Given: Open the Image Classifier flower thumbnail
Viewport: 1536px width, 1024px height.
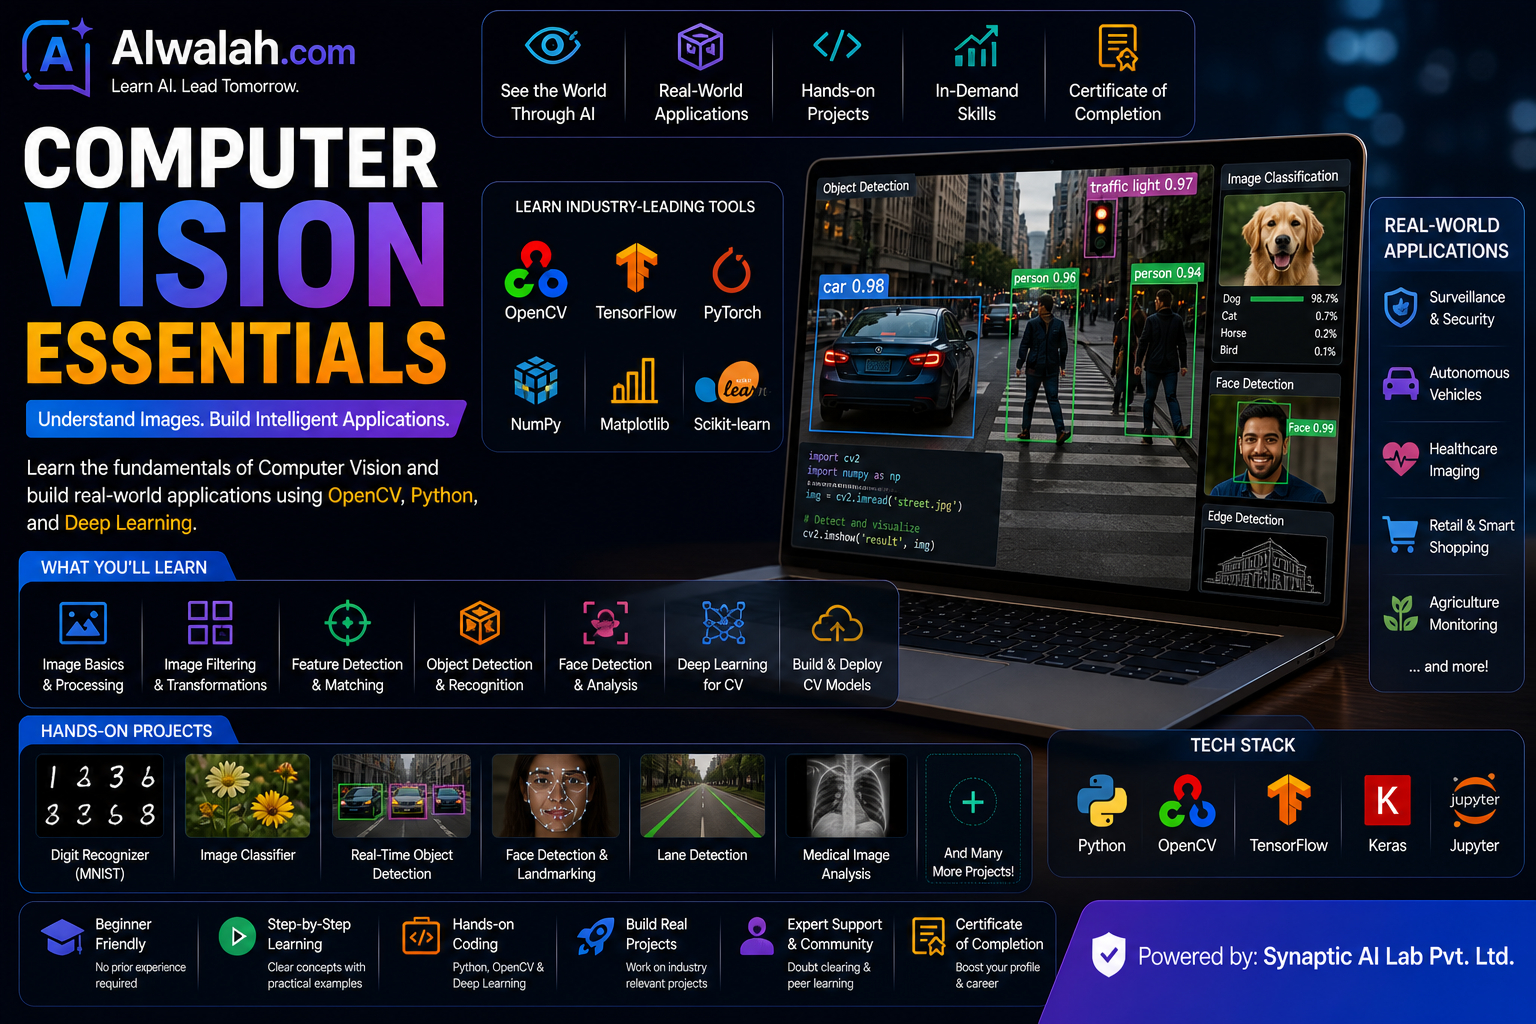Looking at the screenshot, I should pos(247,796).
